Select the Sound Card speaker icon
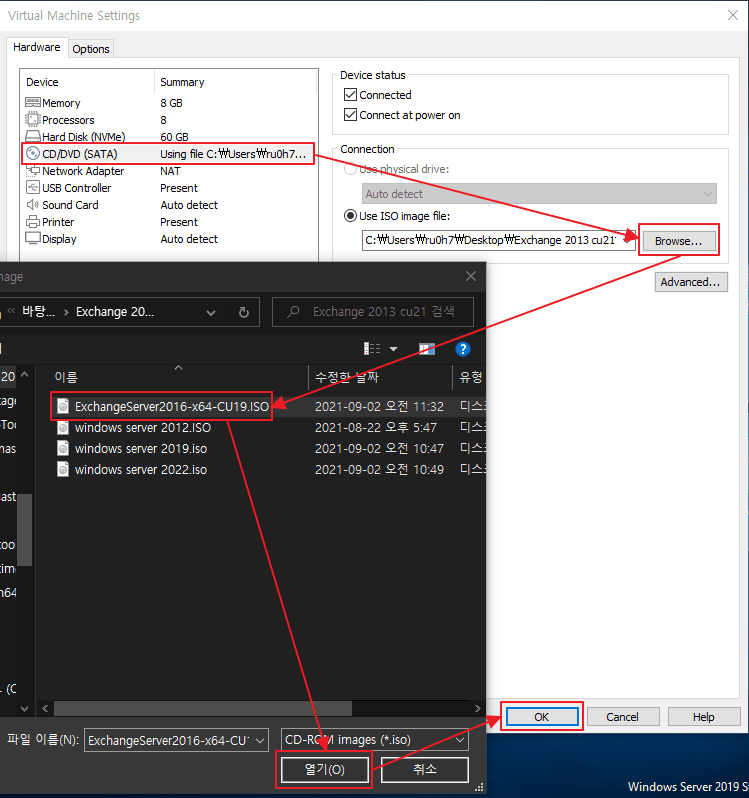 tap(33, 205)
